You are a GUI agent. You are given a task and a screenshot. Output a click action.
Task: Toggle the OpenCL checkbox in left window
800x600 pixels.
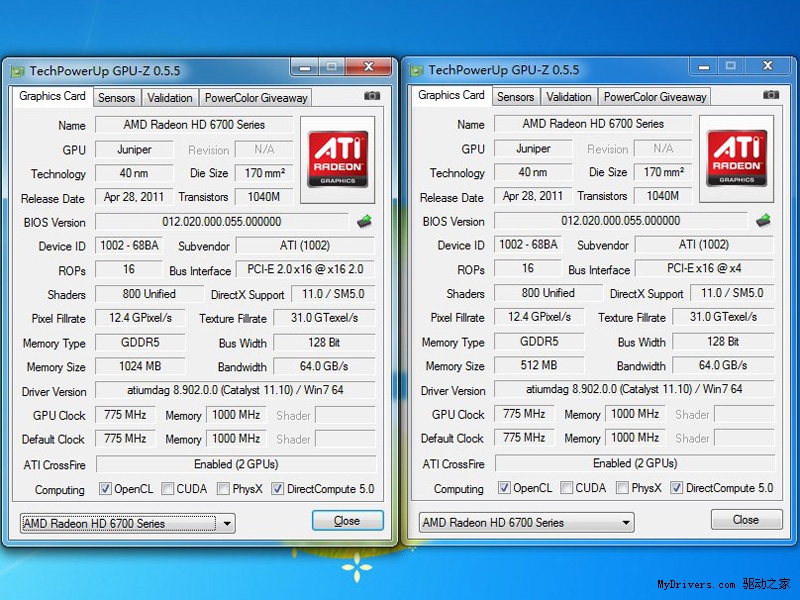click(105, 489)
